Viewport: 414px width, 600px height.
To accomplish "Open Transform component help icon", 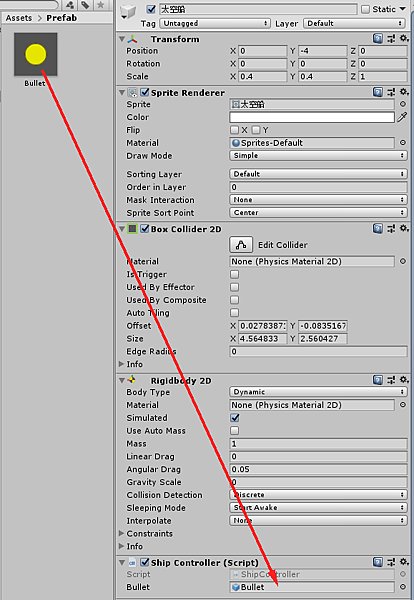I will pyautogui.click(x=377, y=38).
